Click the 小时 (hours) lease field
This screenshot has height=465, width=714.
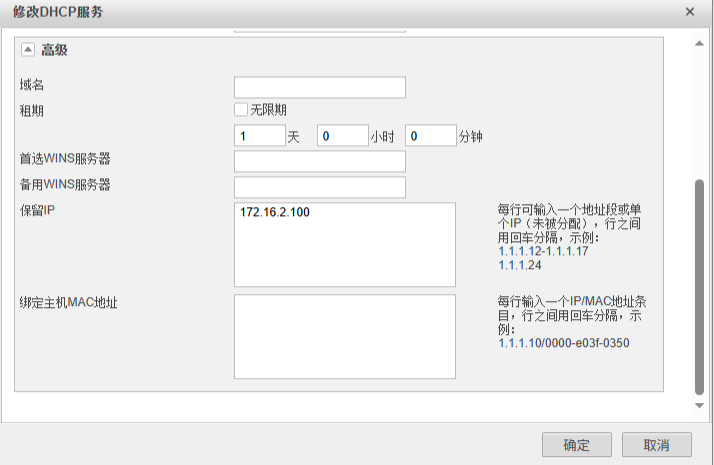click(342, 136)
